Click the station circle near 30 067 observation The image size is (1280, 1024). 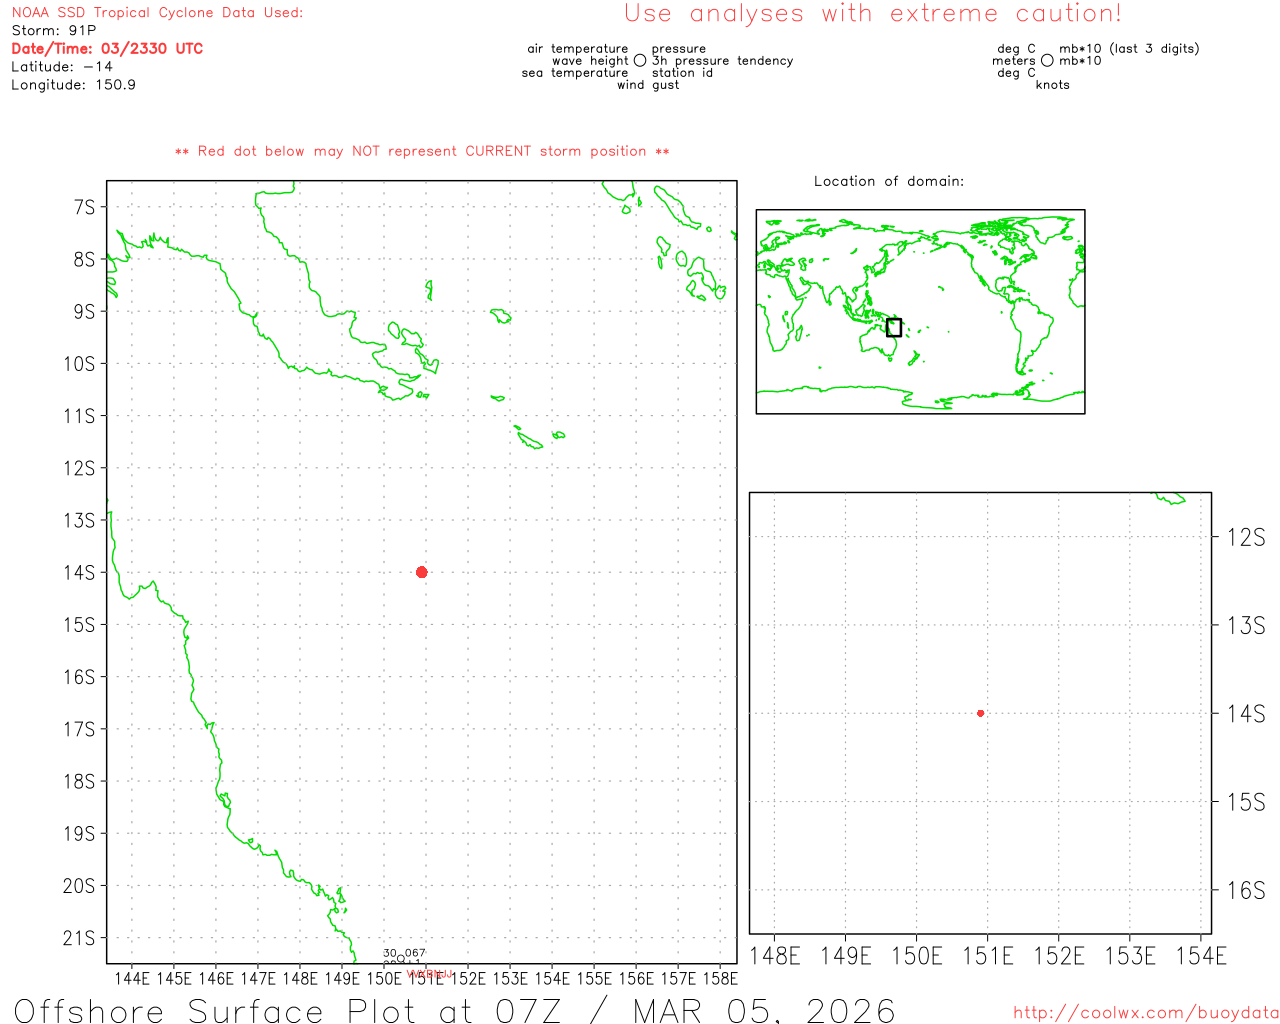click(x=401, y=959)
